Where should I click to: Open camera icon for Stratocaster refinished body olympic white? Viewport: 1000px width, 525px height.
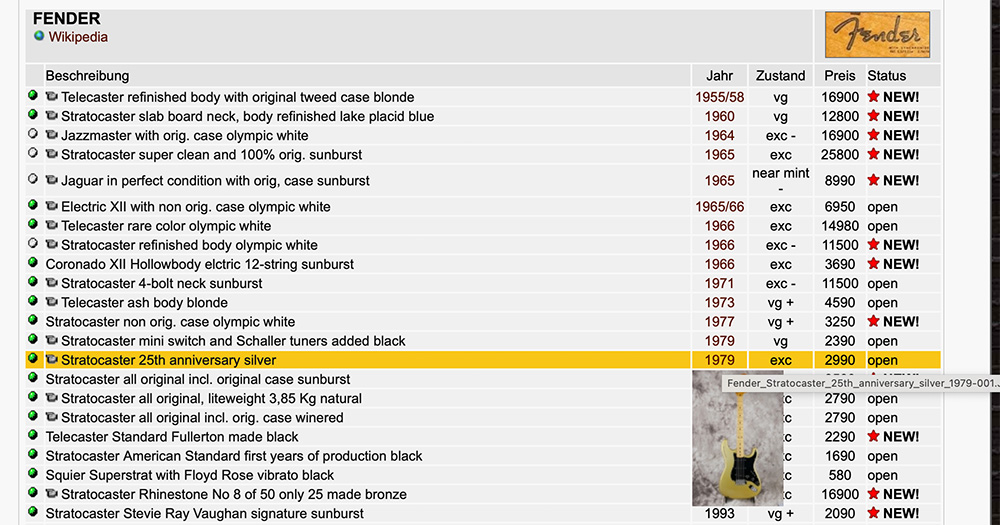(52, 245)
